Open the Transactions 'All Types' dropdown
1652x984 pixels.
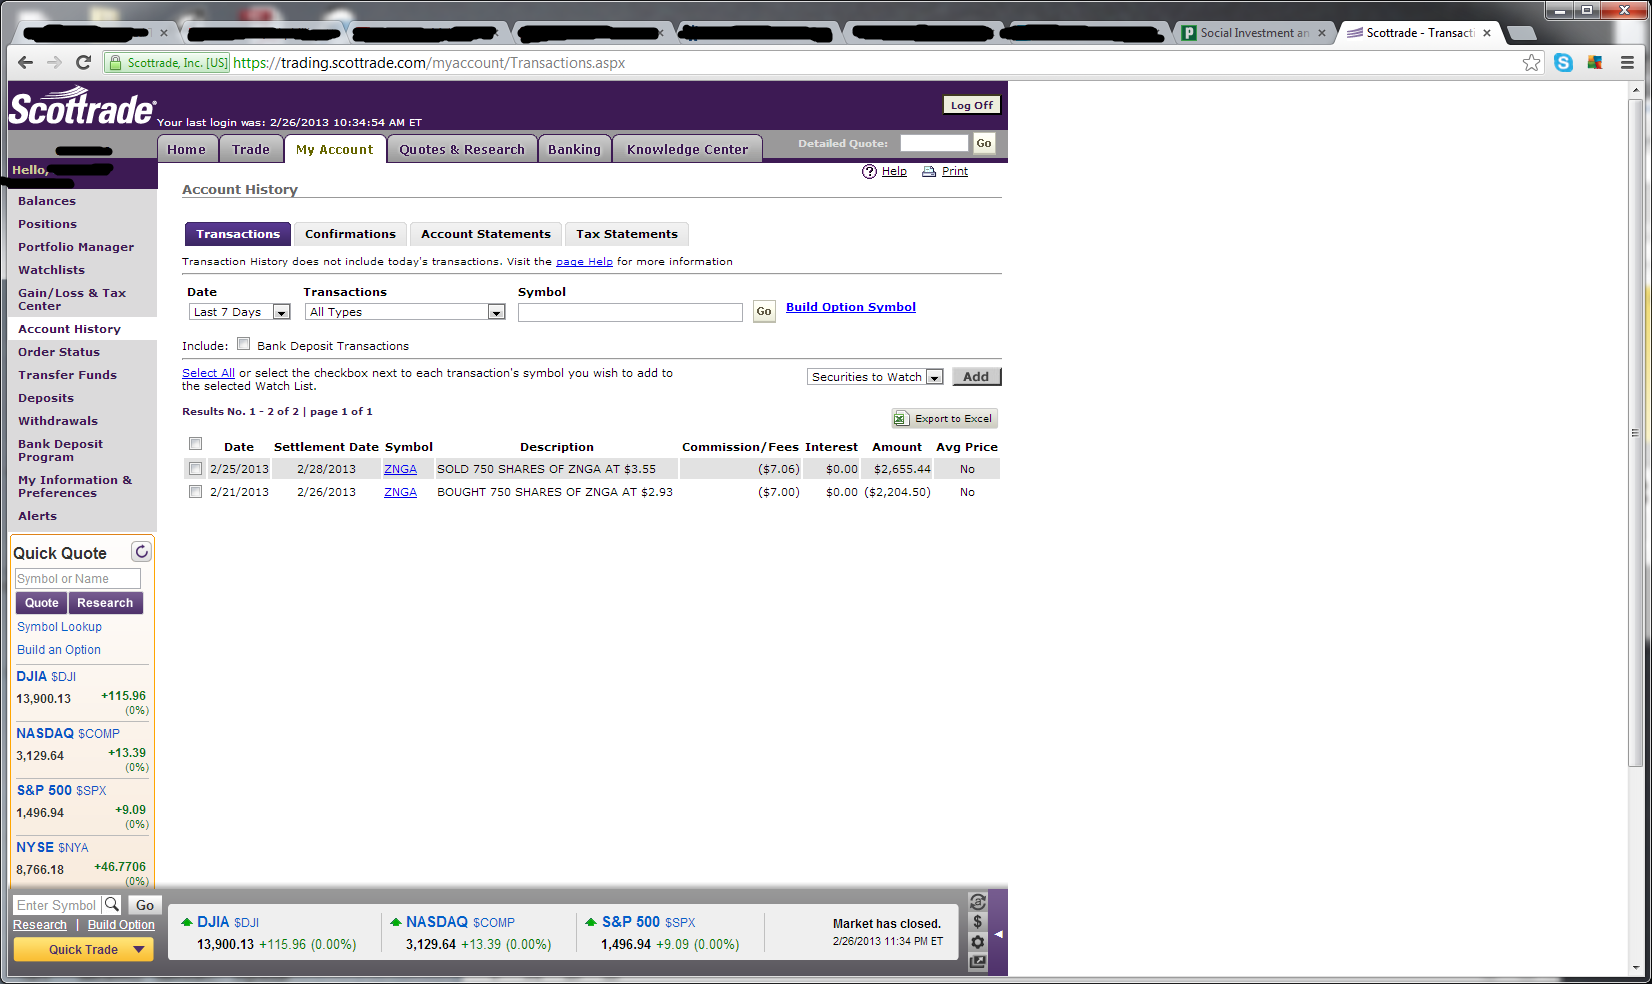pyautogui.click(x=405, y=312)
